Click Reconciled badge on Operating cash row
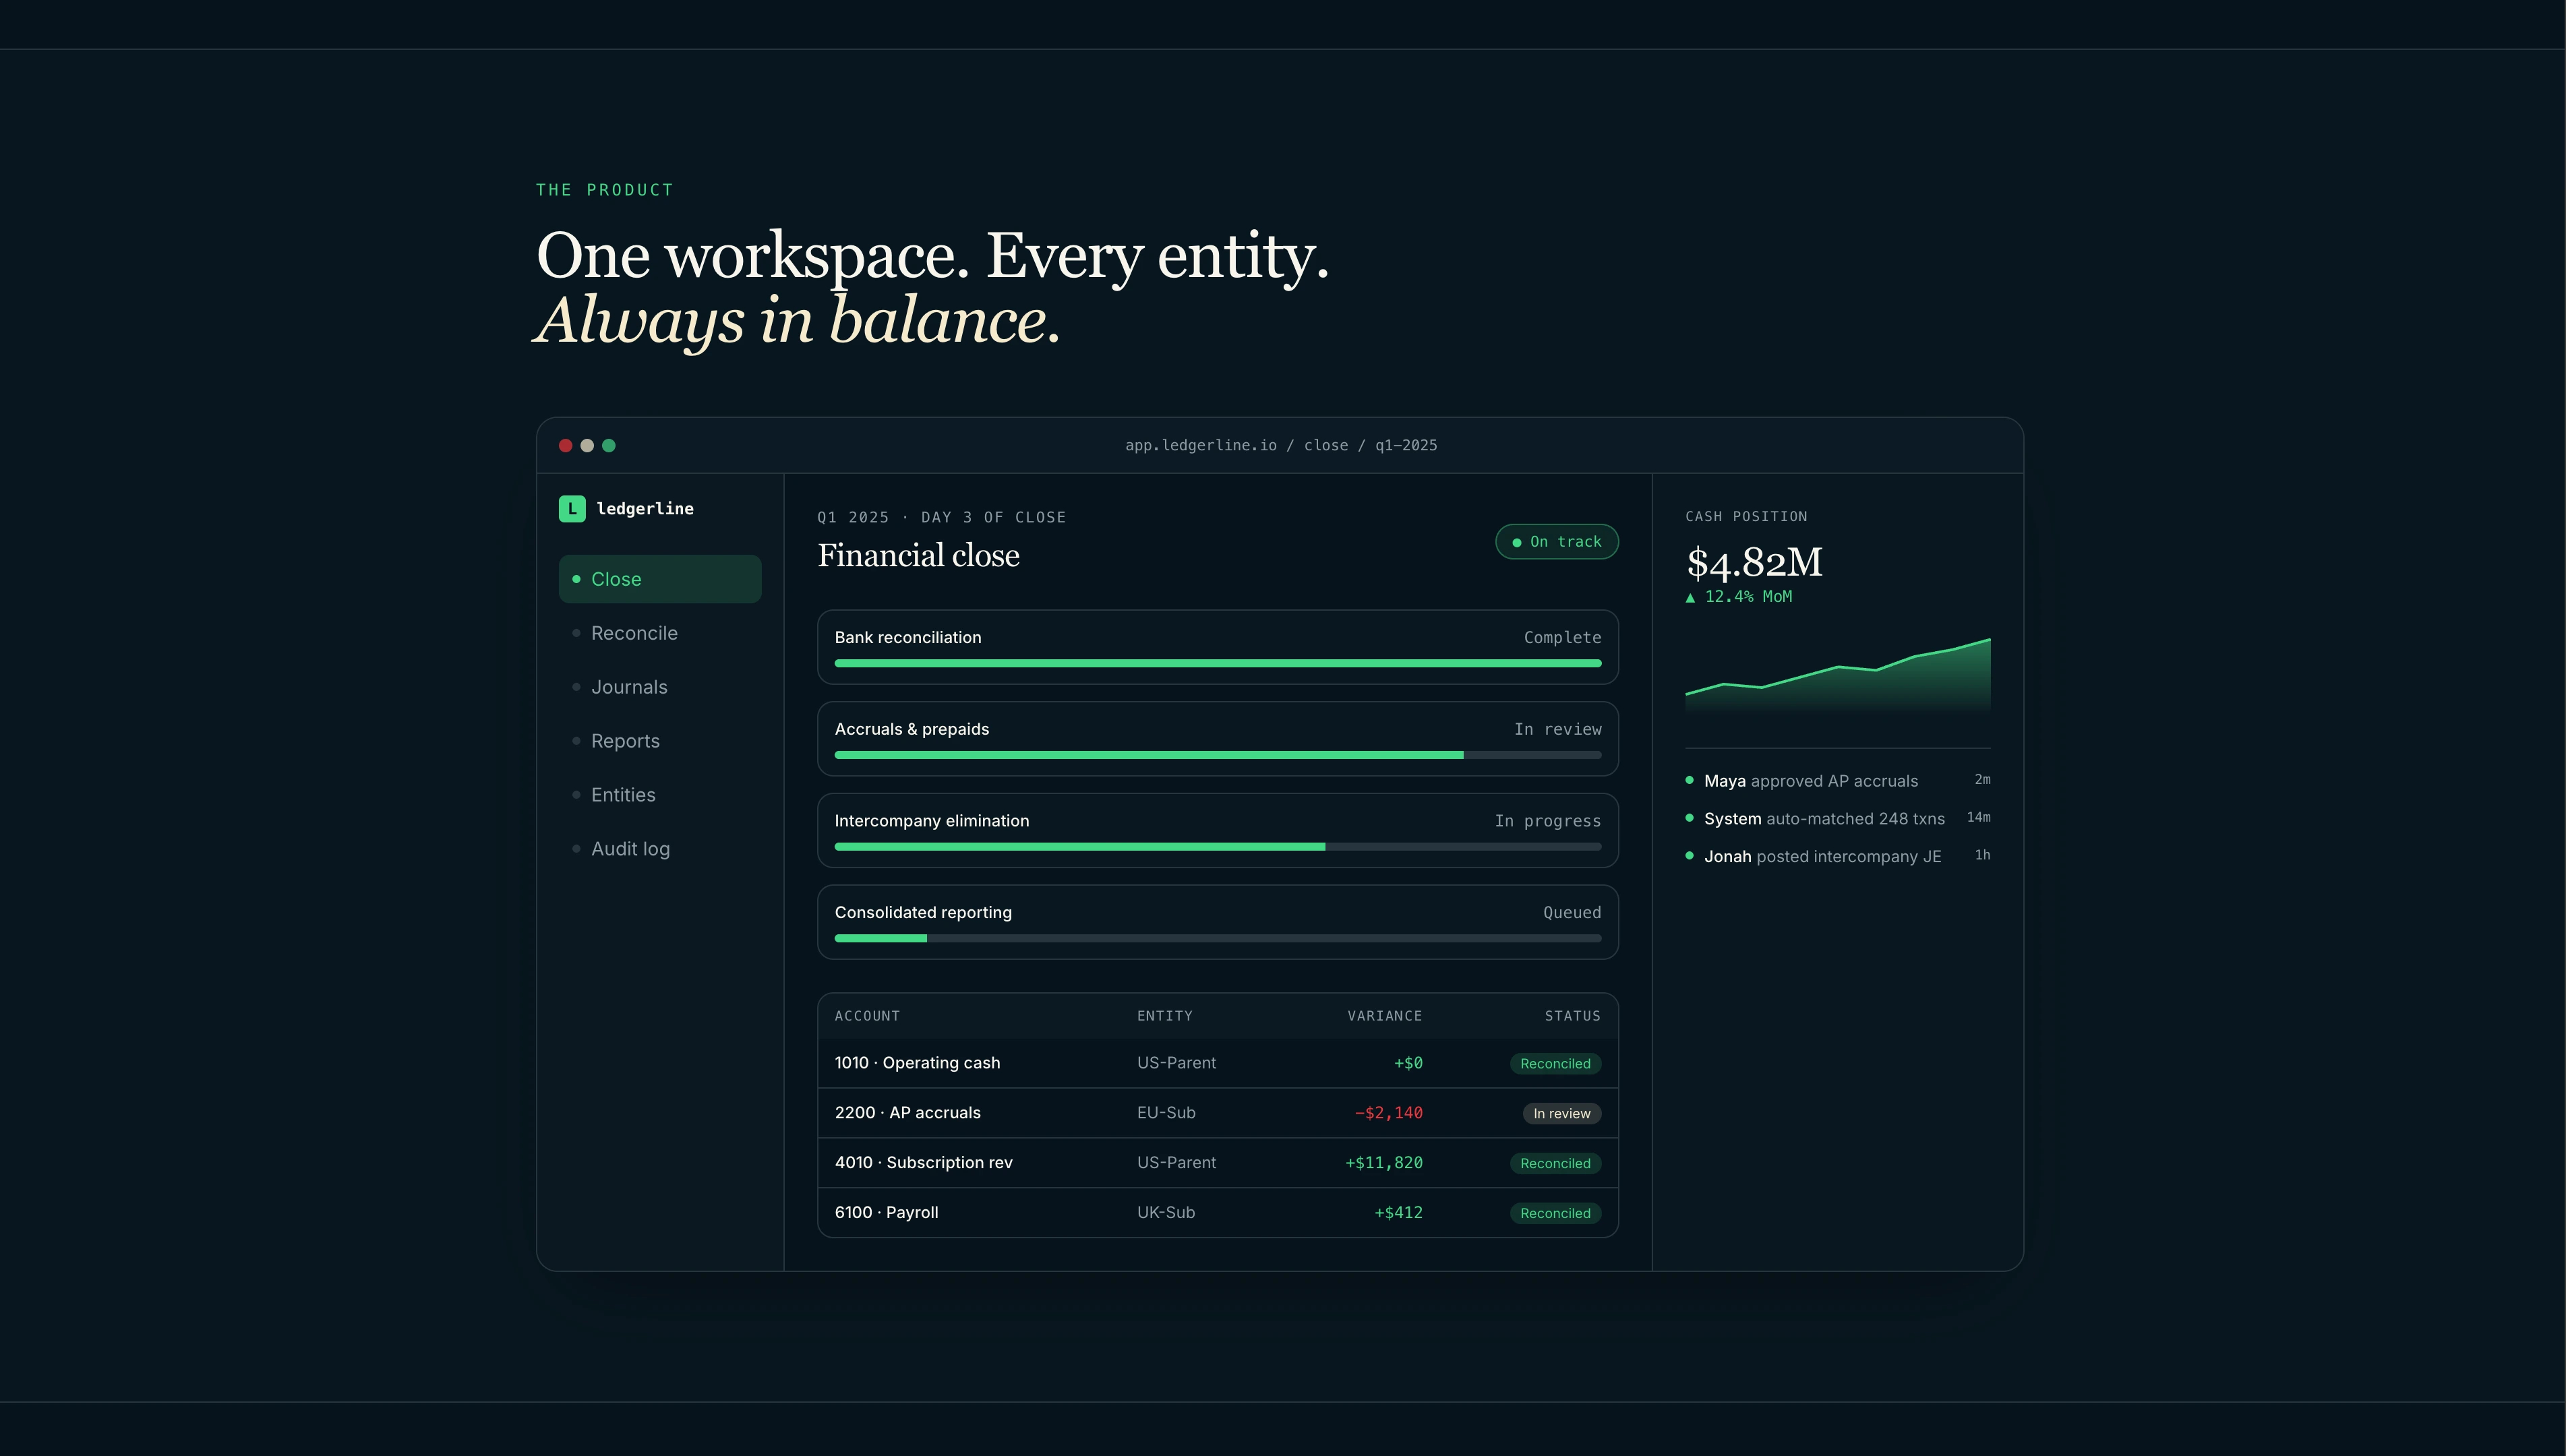Viewport: 2566px width, 1456px height. (1555, 1064)
